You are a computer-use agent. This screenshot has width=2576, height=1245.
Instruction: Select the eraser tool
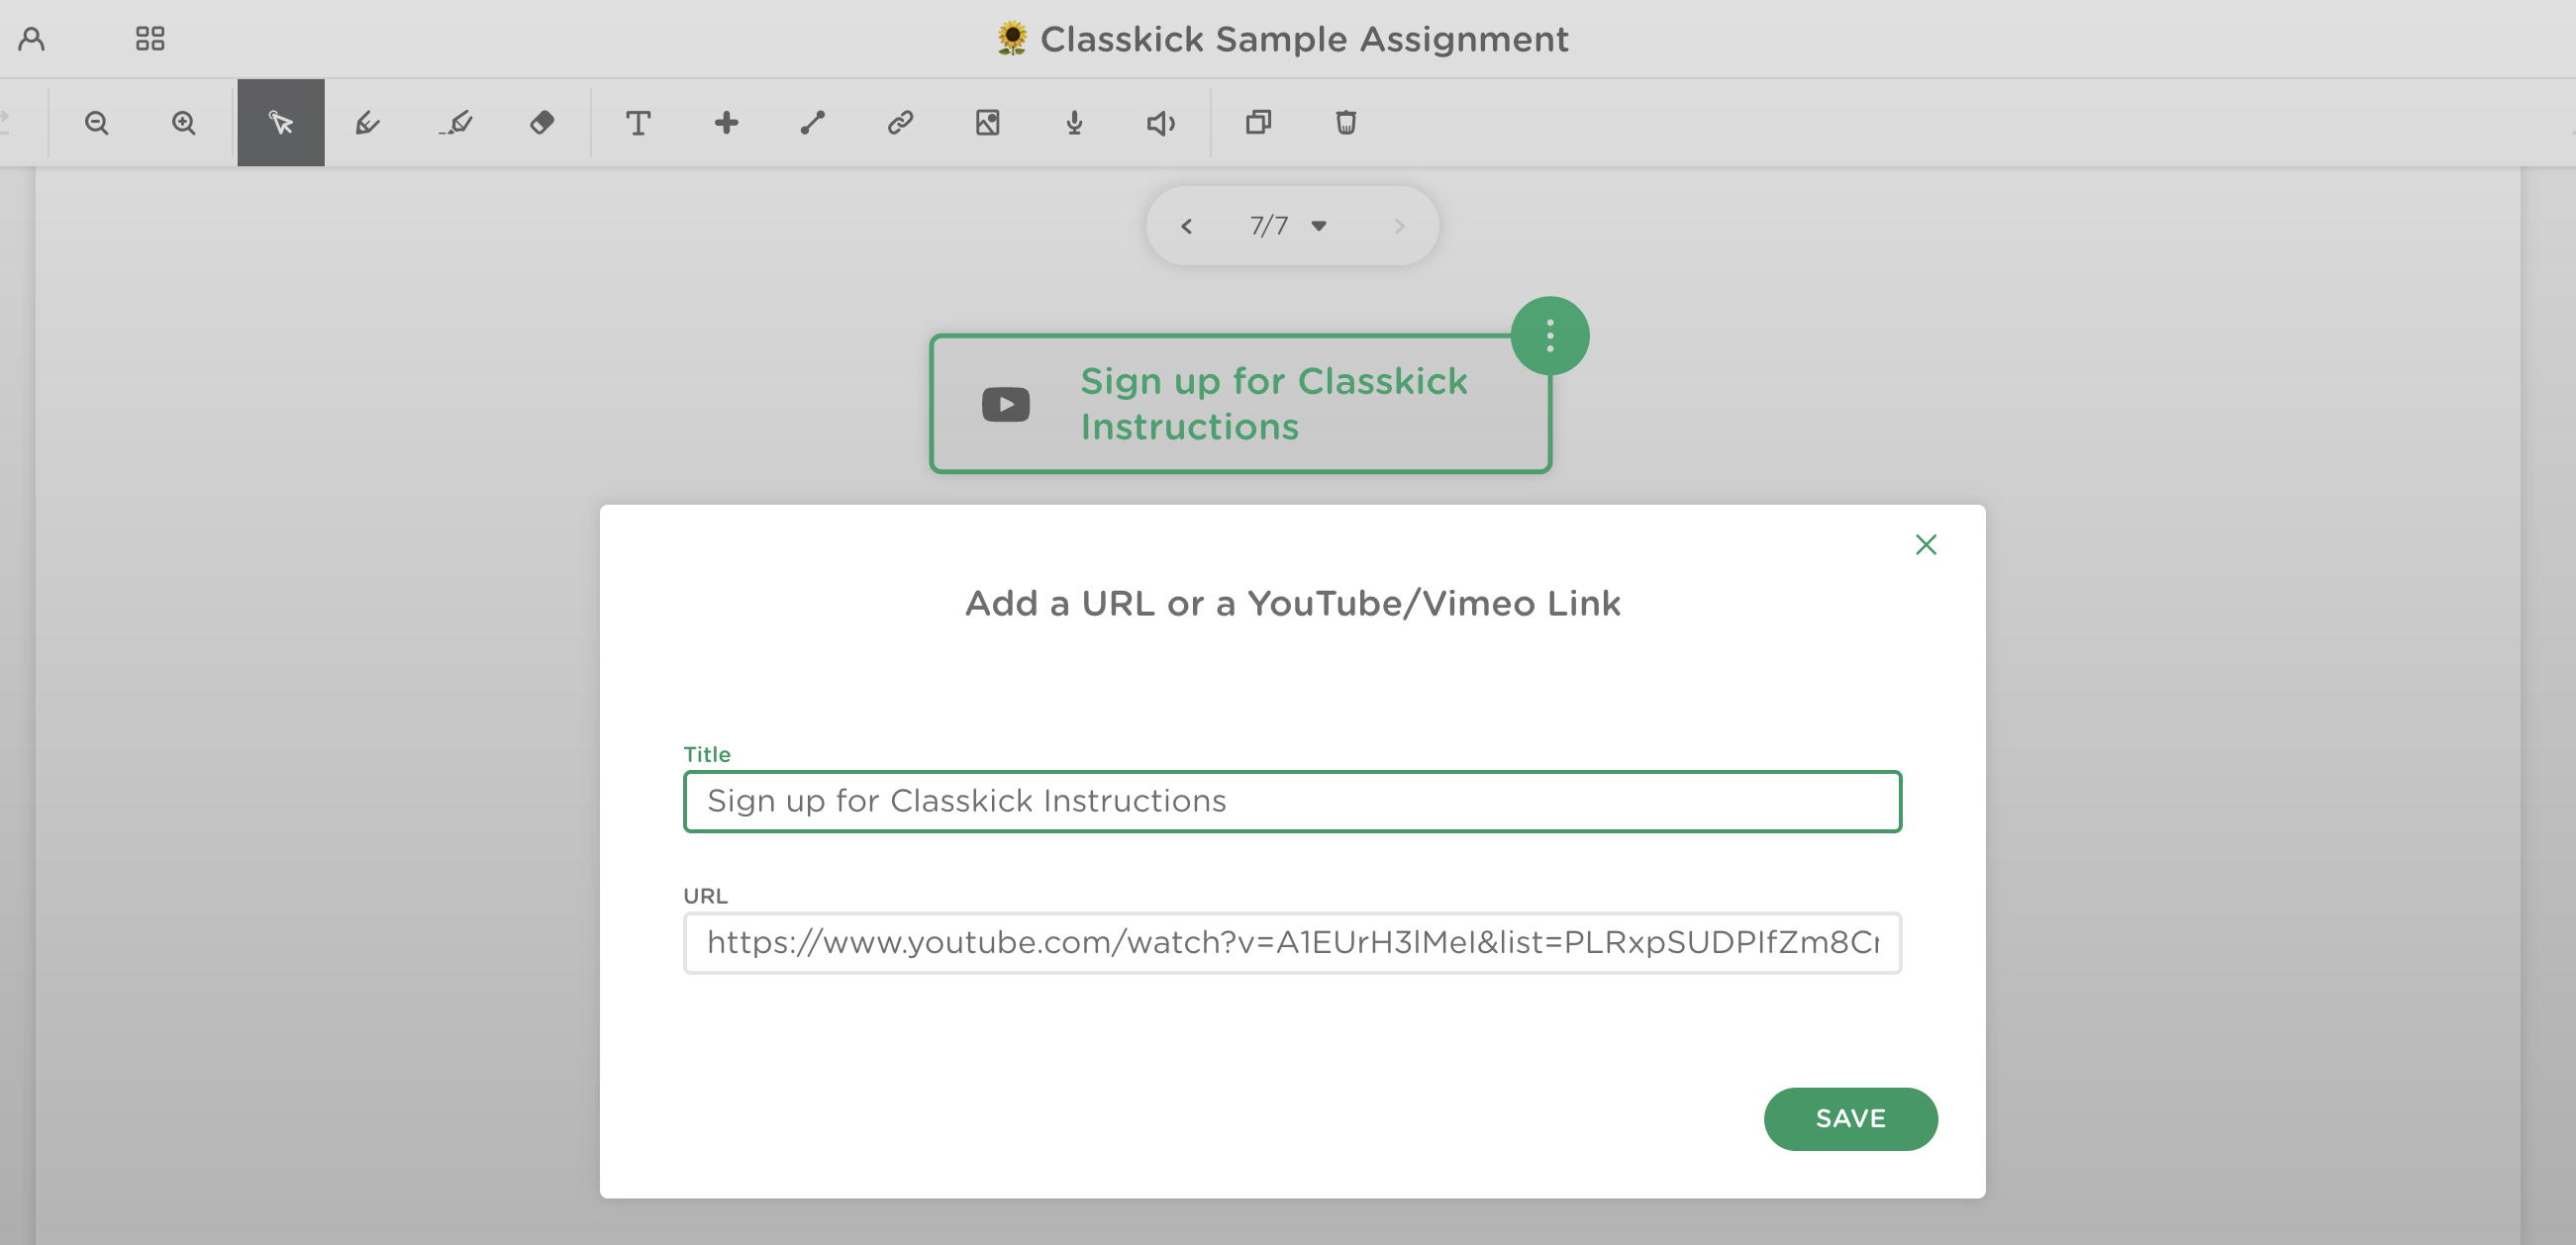pyautogui.click(x=542, y=123)
